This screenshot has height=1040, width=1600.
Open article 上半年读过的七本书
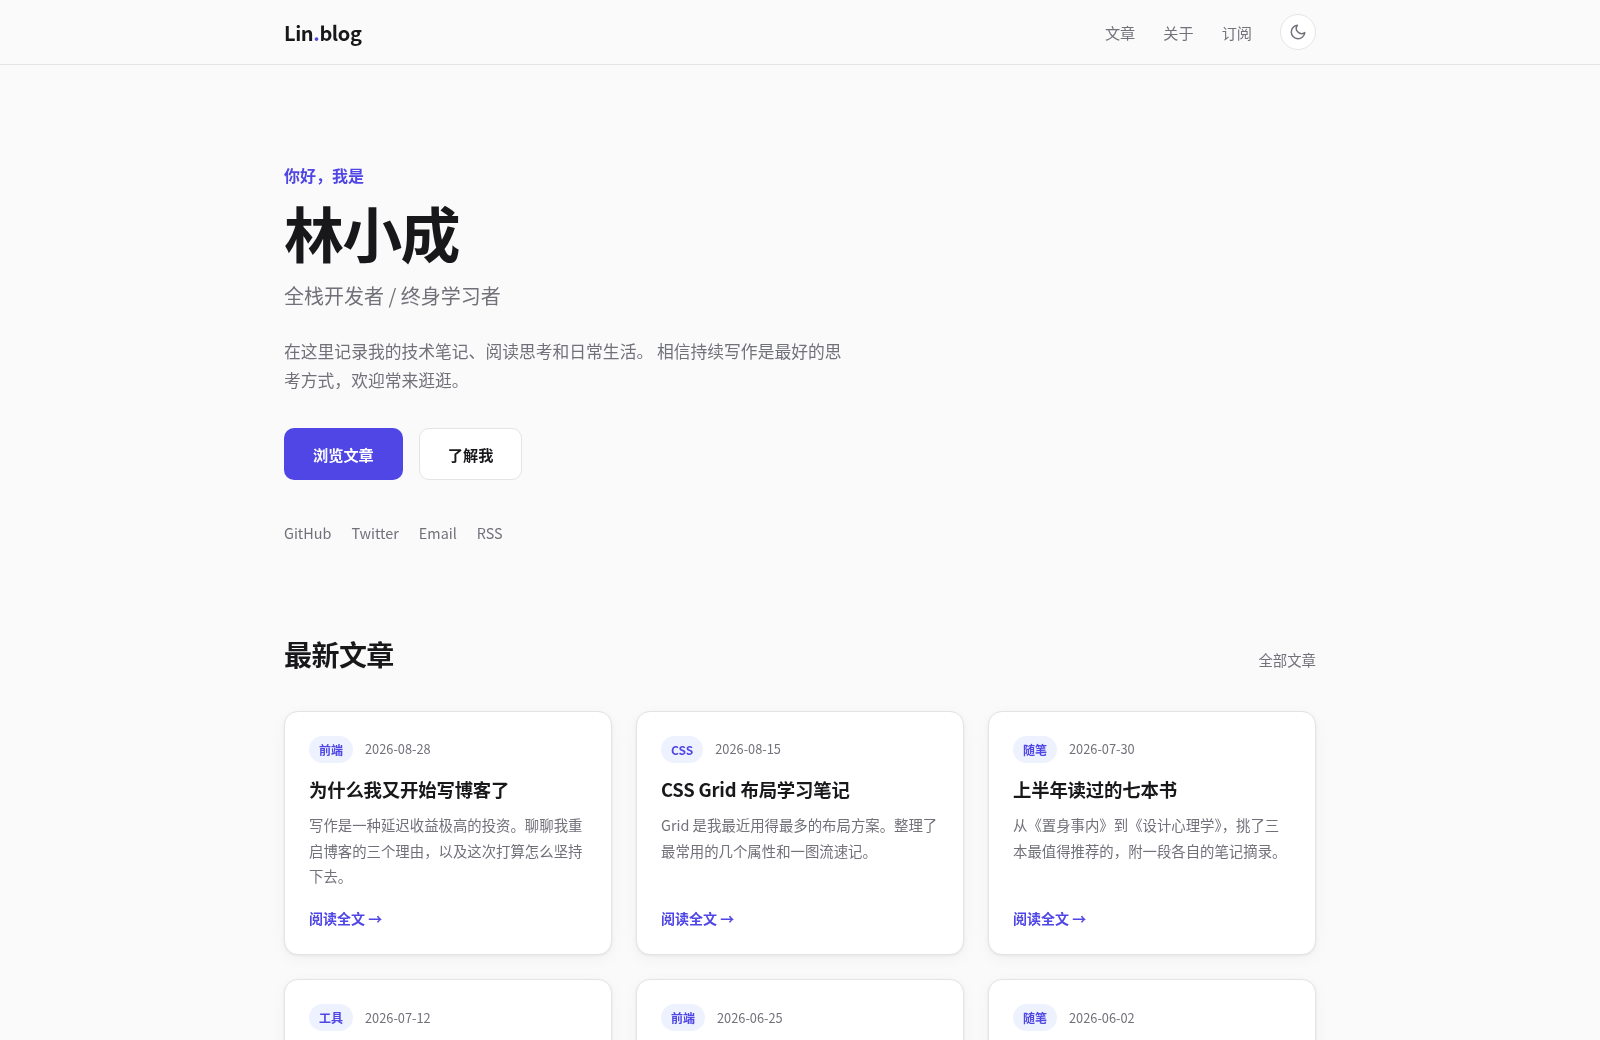coord(1095,790)
